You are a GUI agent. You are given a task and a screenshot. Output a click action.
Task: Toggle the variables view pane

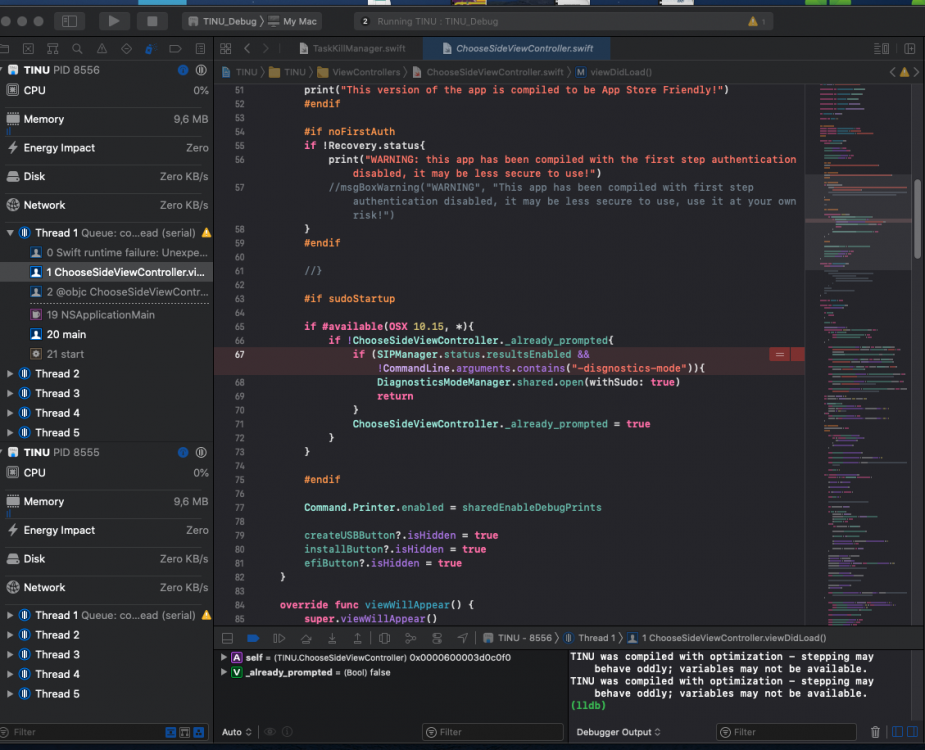pos(897,732)
